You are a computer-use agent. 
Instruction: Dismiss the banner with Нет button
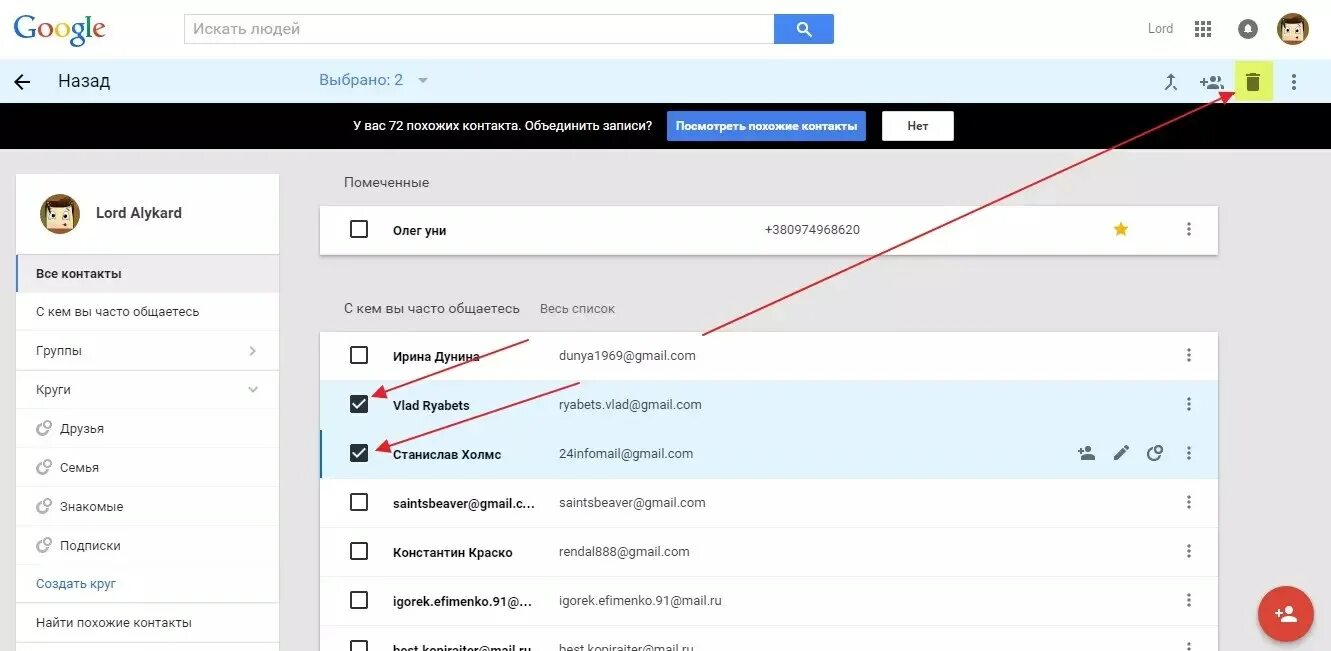coord(918,126)
